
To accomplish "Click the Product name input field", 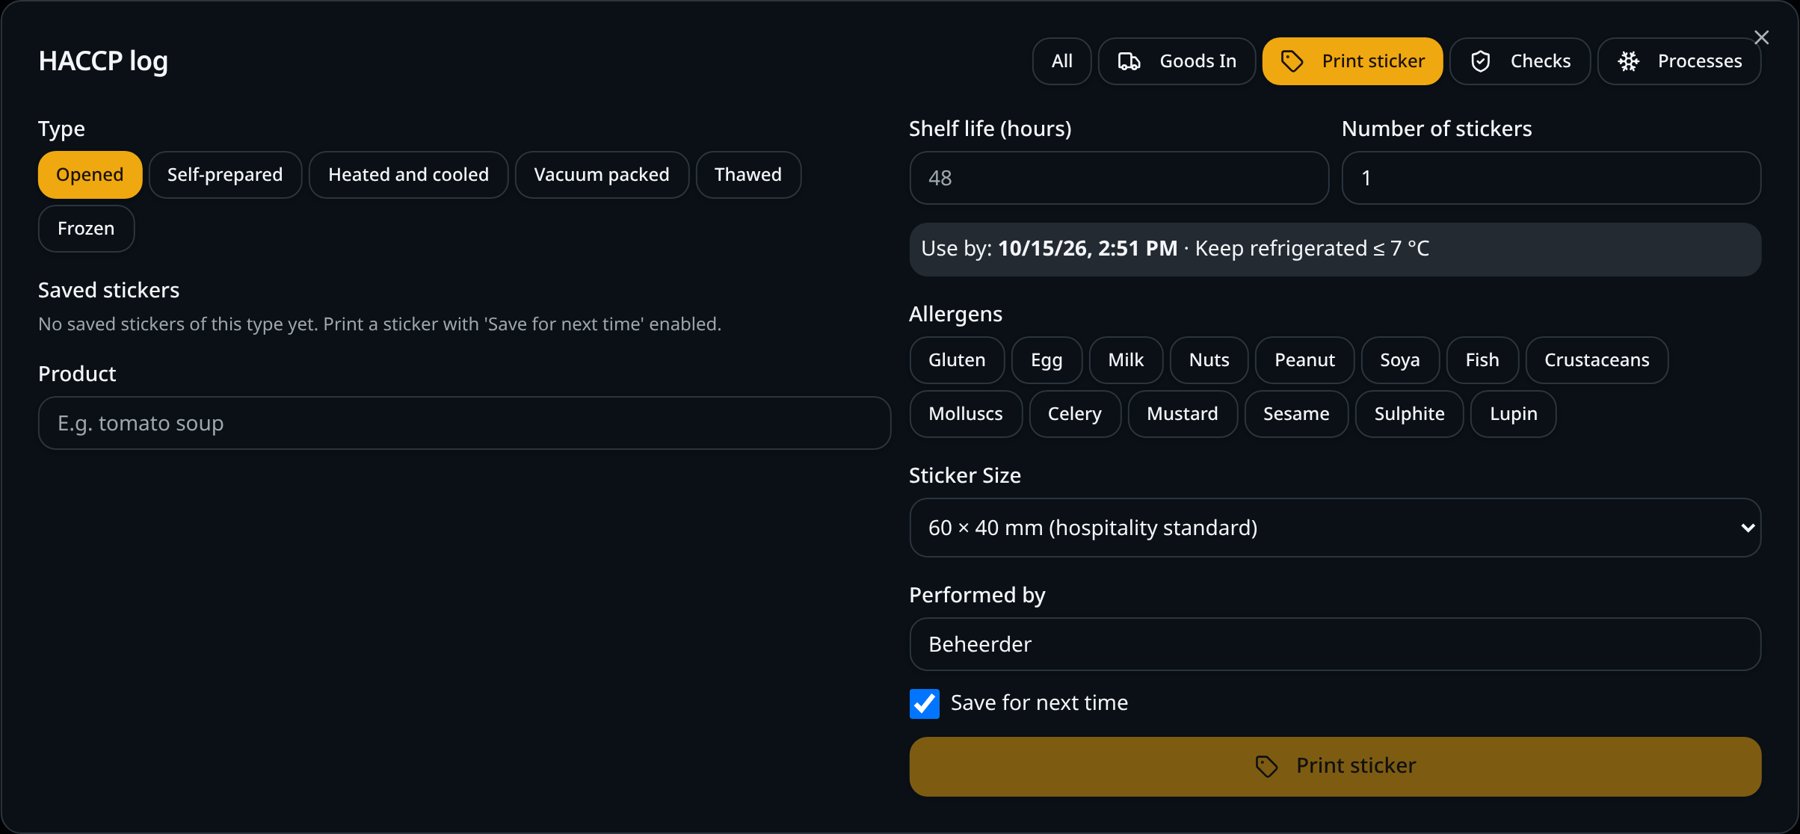I will (464, 423).
